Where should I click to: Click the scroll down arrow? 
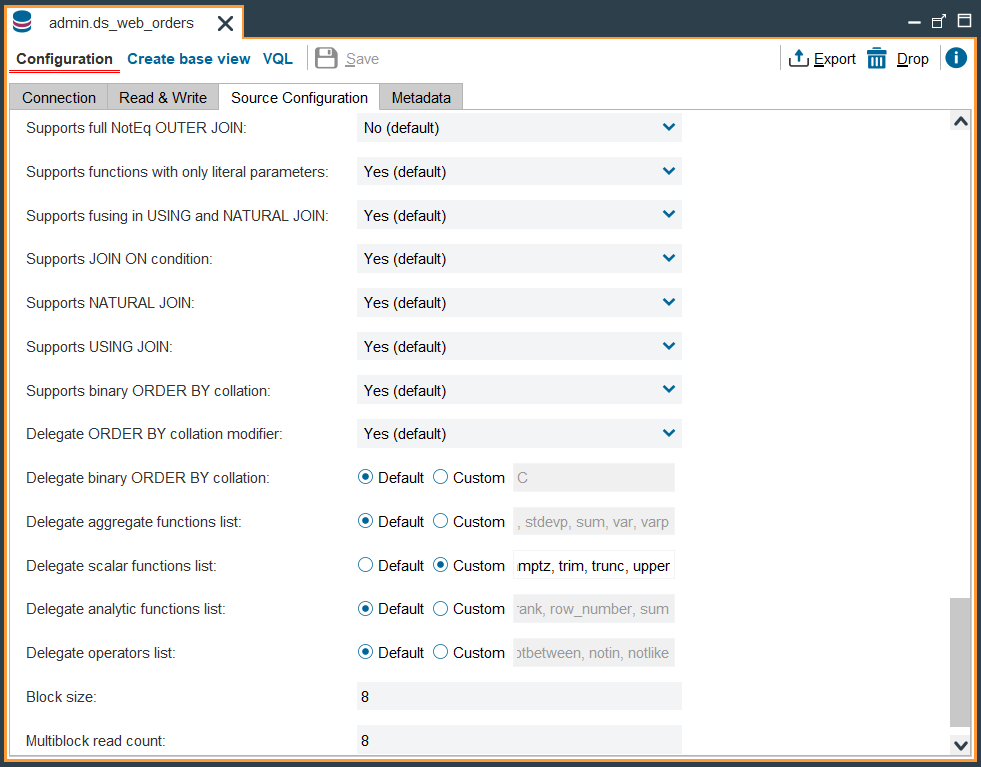960,744
